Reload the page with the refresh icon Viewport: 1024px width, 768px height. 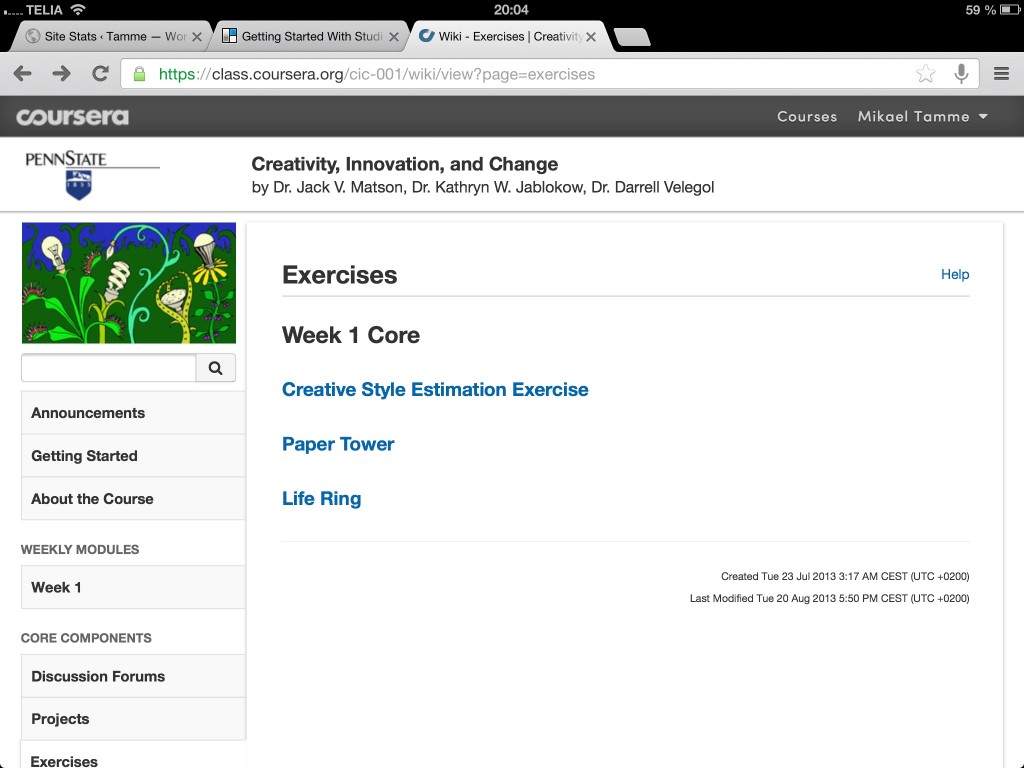100,74
